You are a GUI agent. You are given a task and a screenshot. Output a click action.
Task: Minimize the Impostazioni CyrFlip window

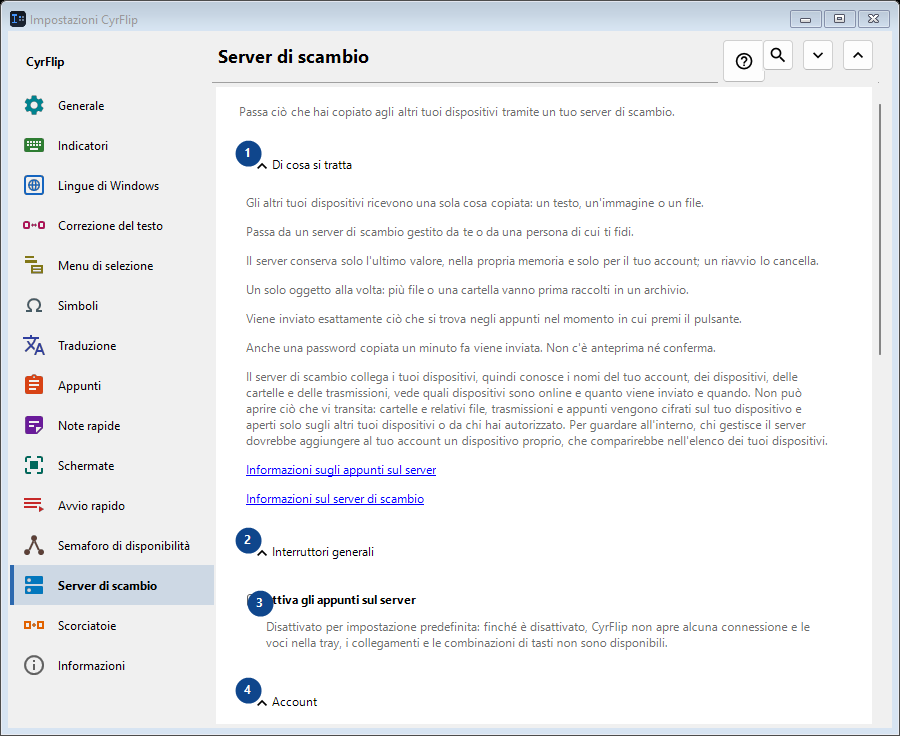point(805,19)
